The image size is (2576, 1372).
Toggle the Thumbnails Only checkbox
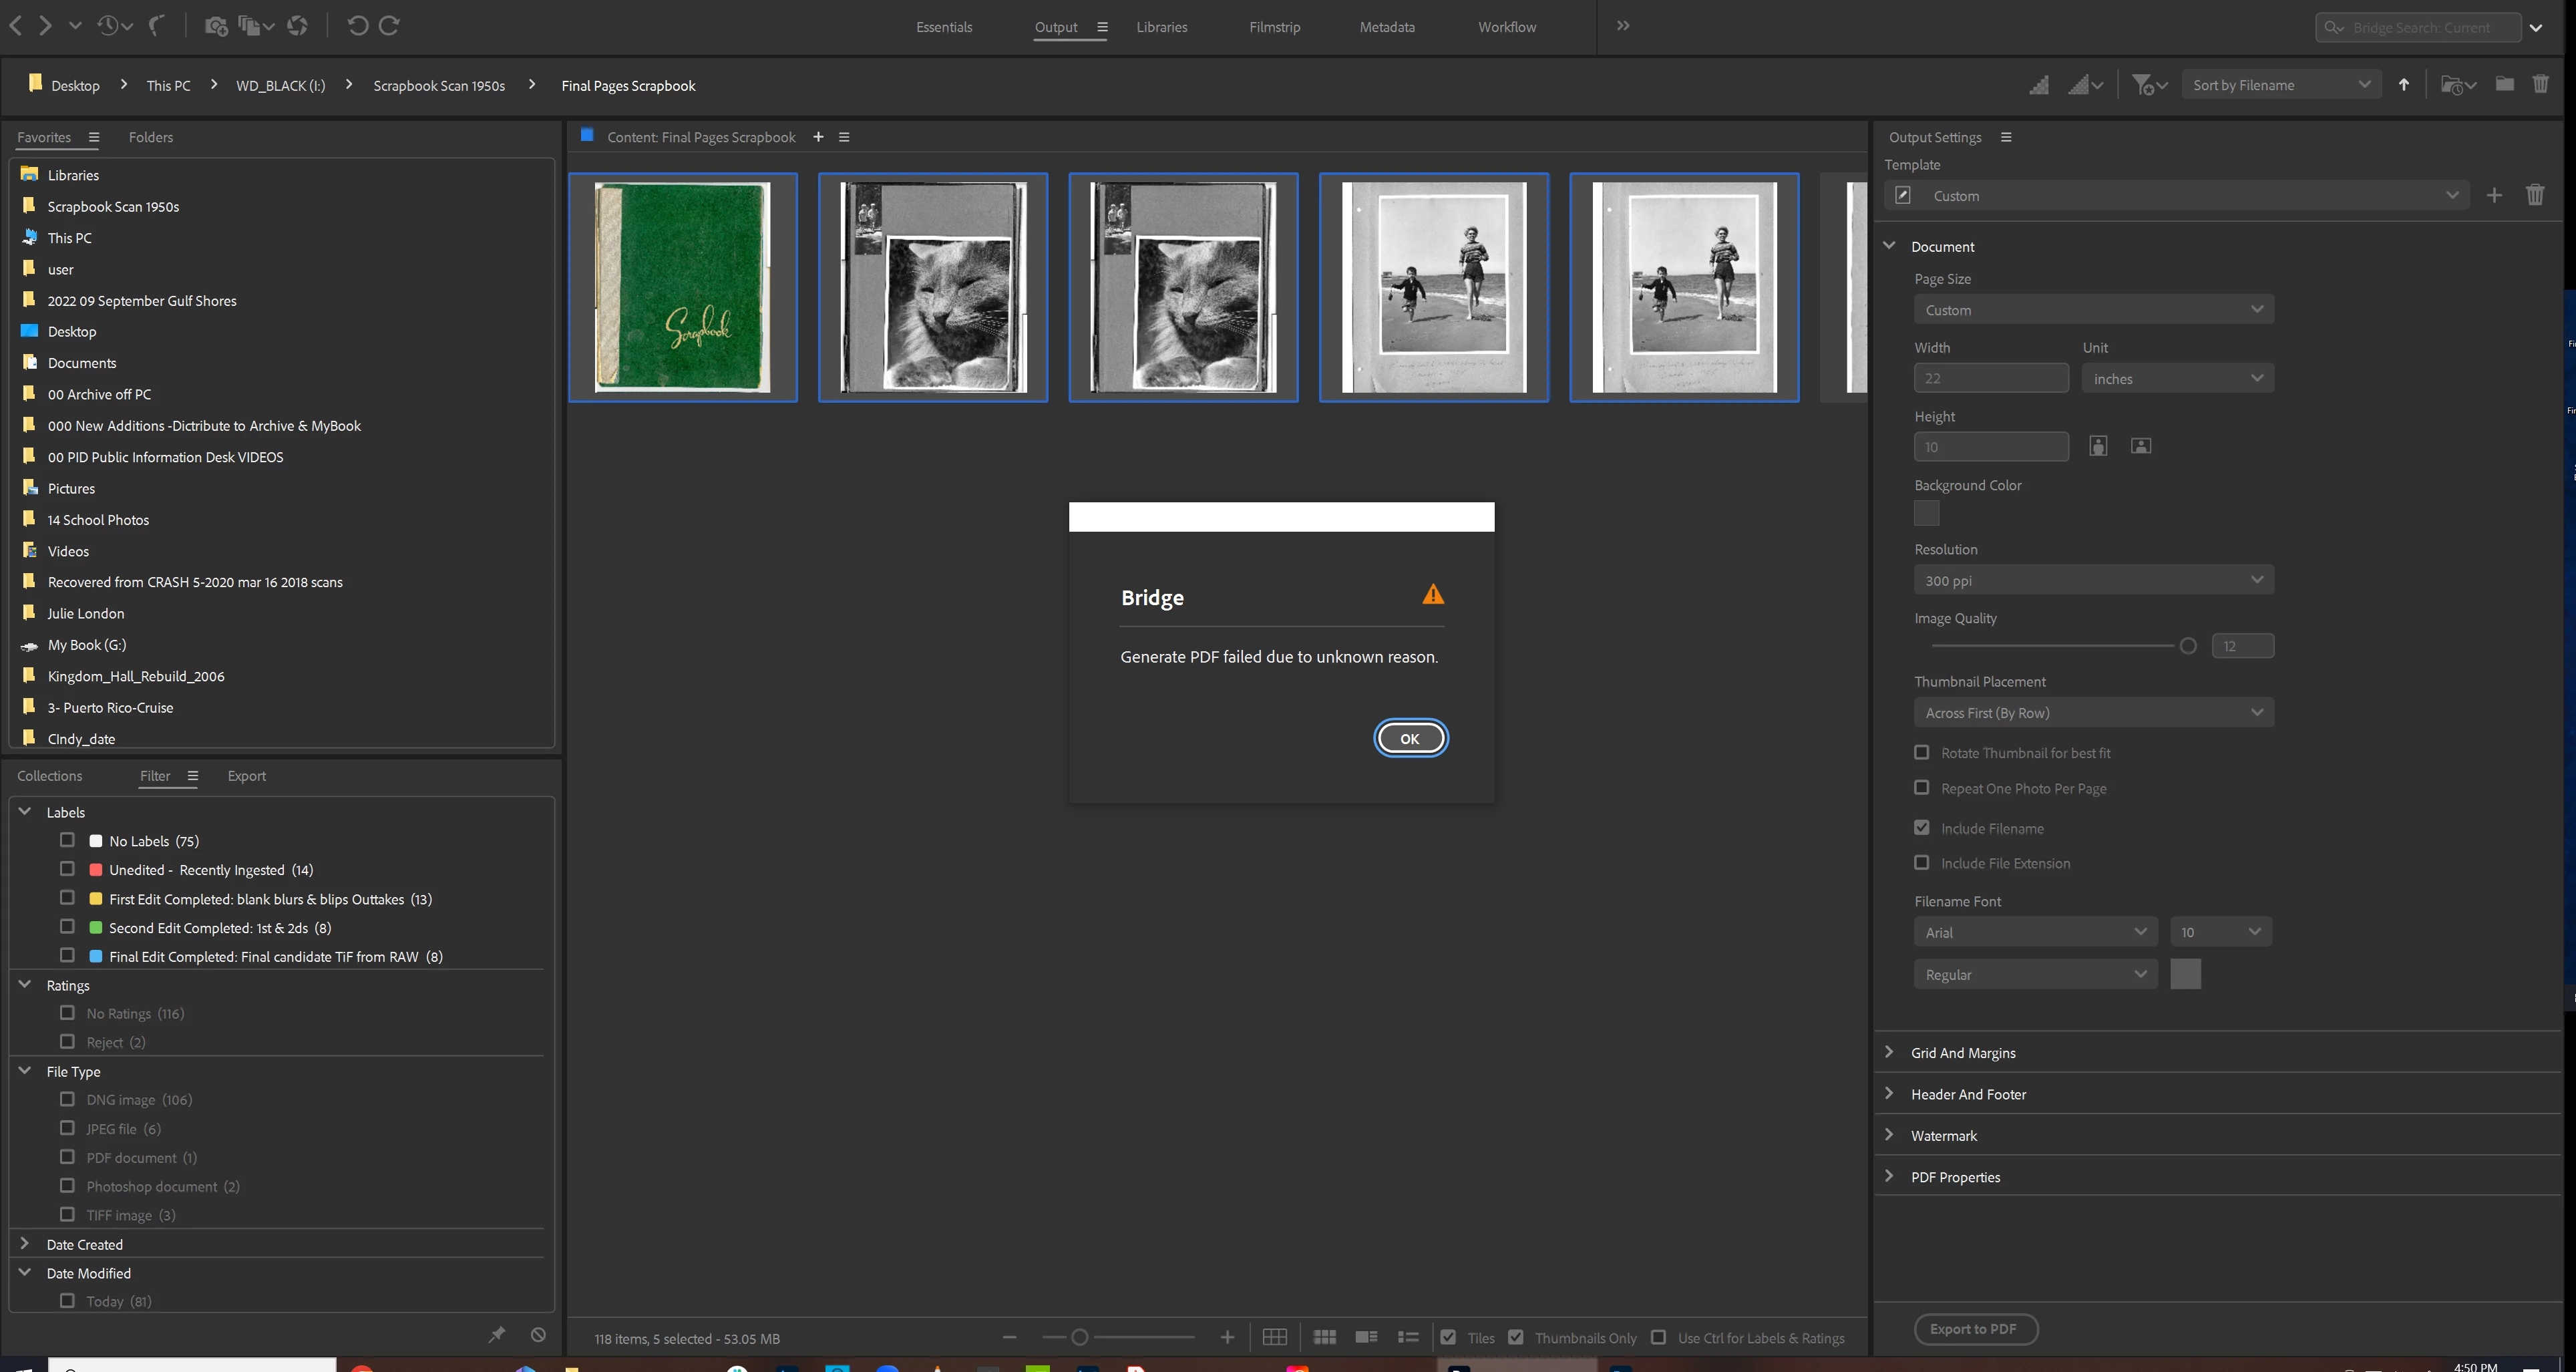(x=1516, y=1338)
